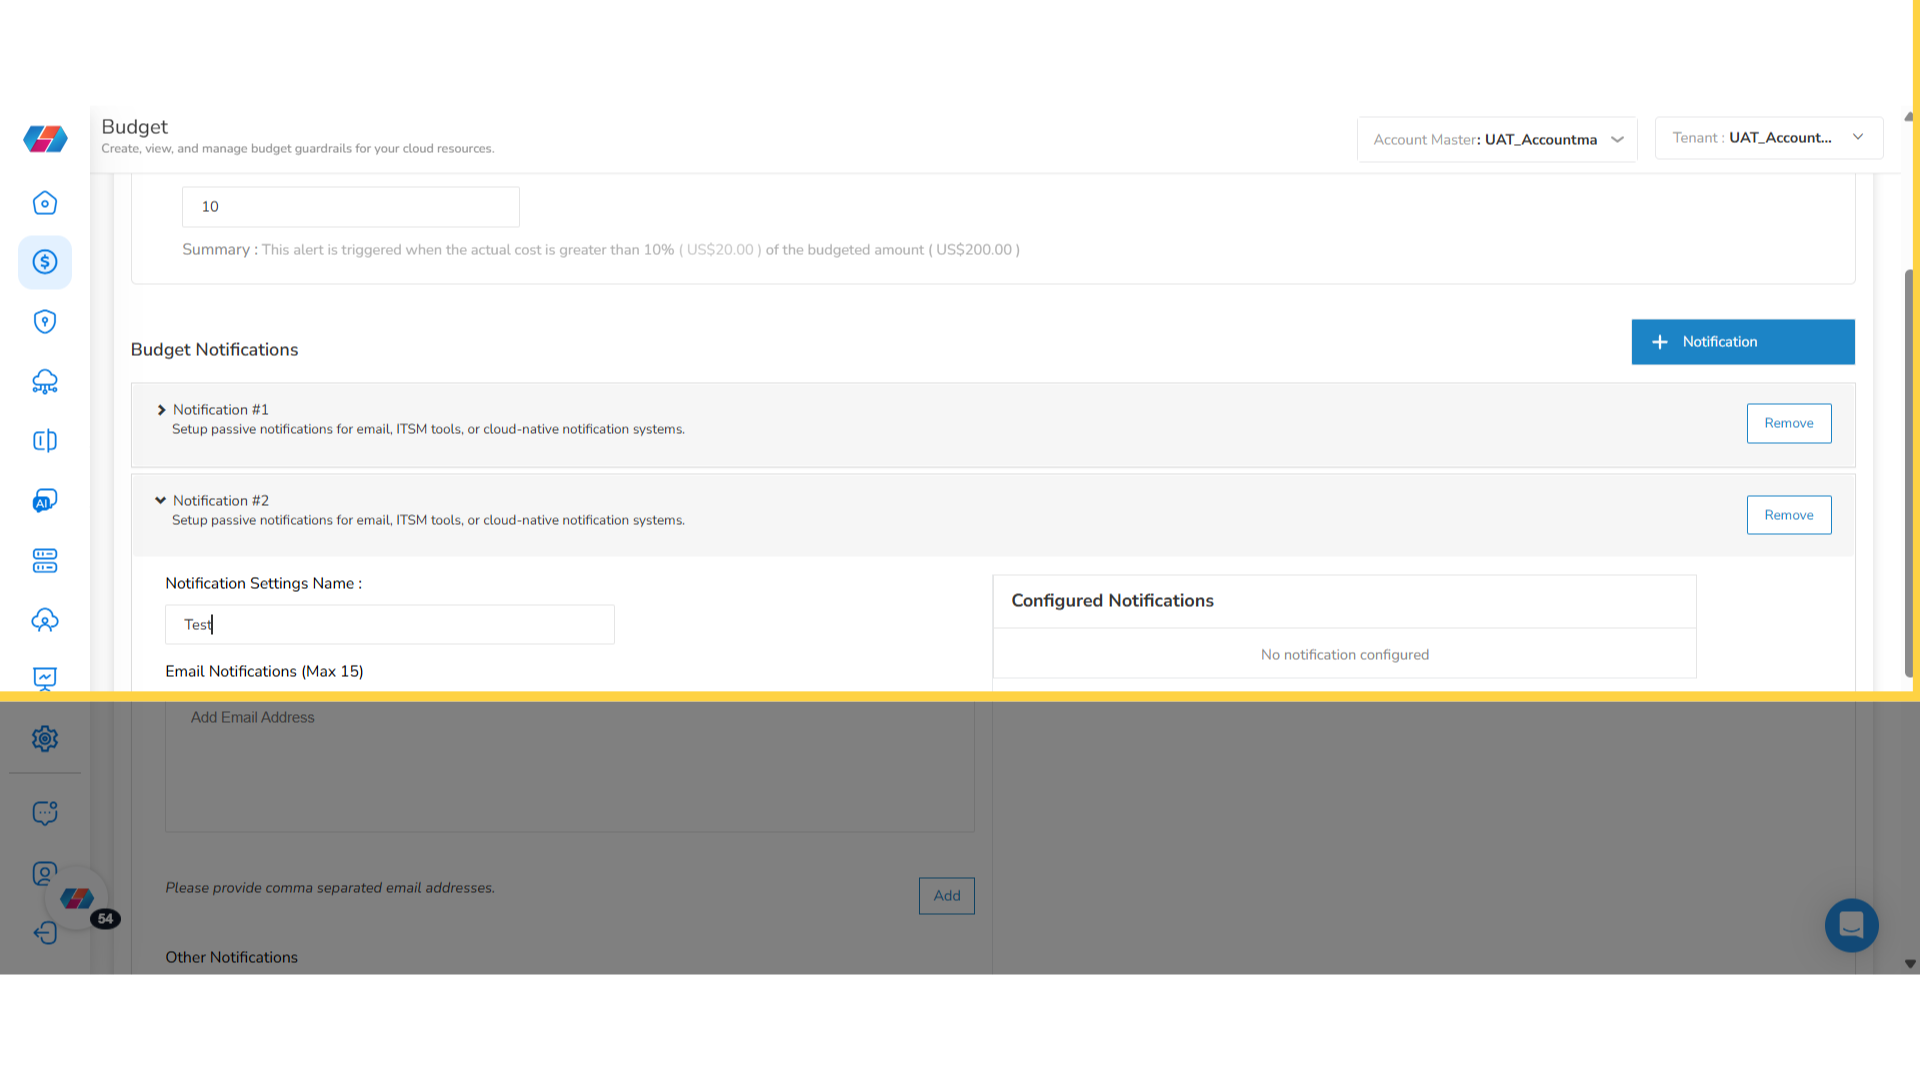Screen dimensions: 1920x1080
Task: Open the cloud user sidebar icon
Action: [x=45, y=620]
